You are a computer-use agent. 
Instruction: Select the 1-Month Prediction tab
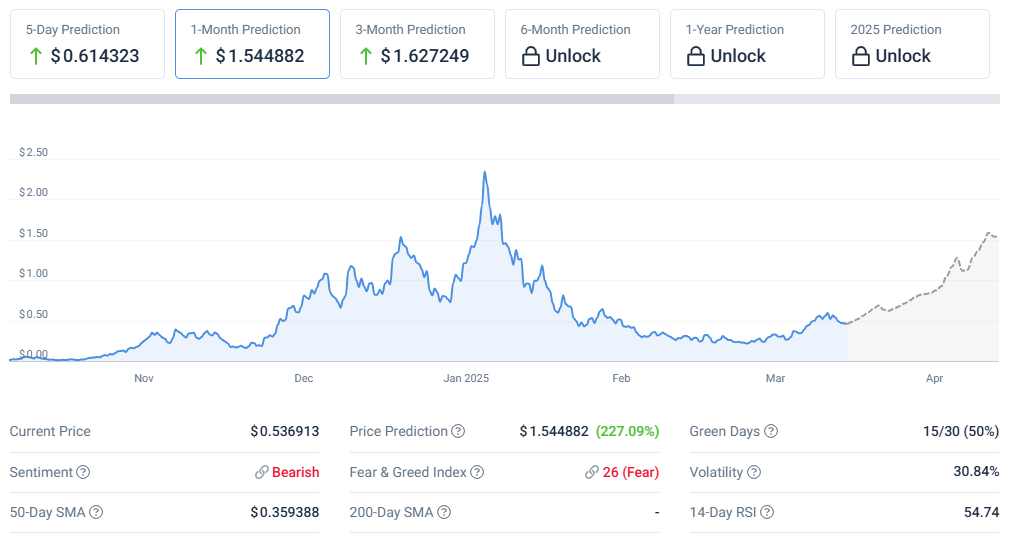[x=252, y=44]
